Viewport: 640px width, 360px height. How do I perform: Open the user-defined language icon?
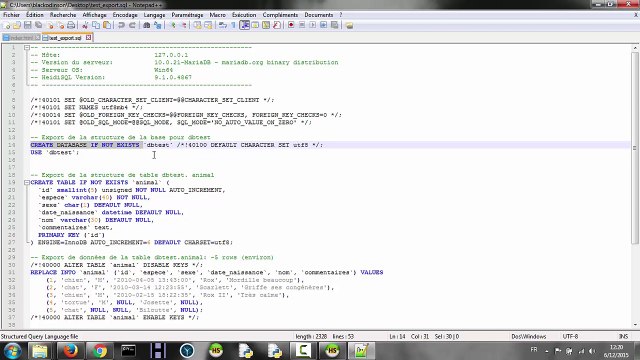pos(255,25)
